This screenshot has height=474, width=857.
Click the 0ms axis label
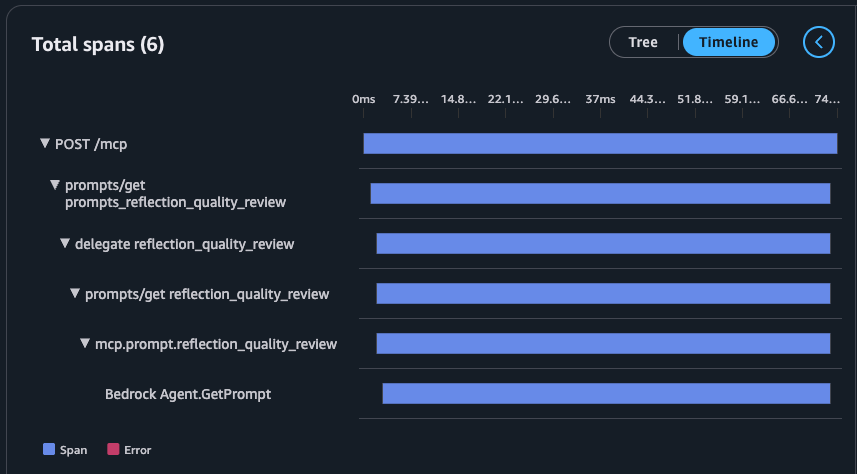click(x=363, y=99)
